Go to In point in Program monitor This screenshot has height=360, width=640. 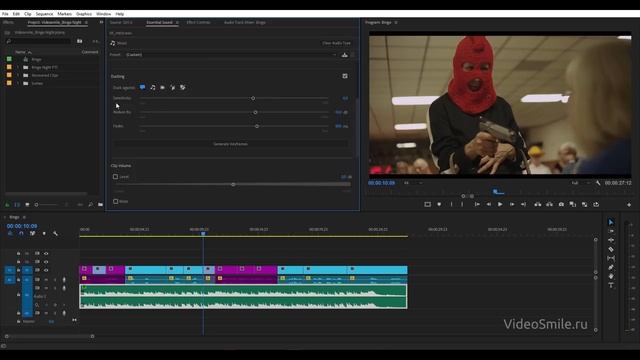tap(477, 204)
